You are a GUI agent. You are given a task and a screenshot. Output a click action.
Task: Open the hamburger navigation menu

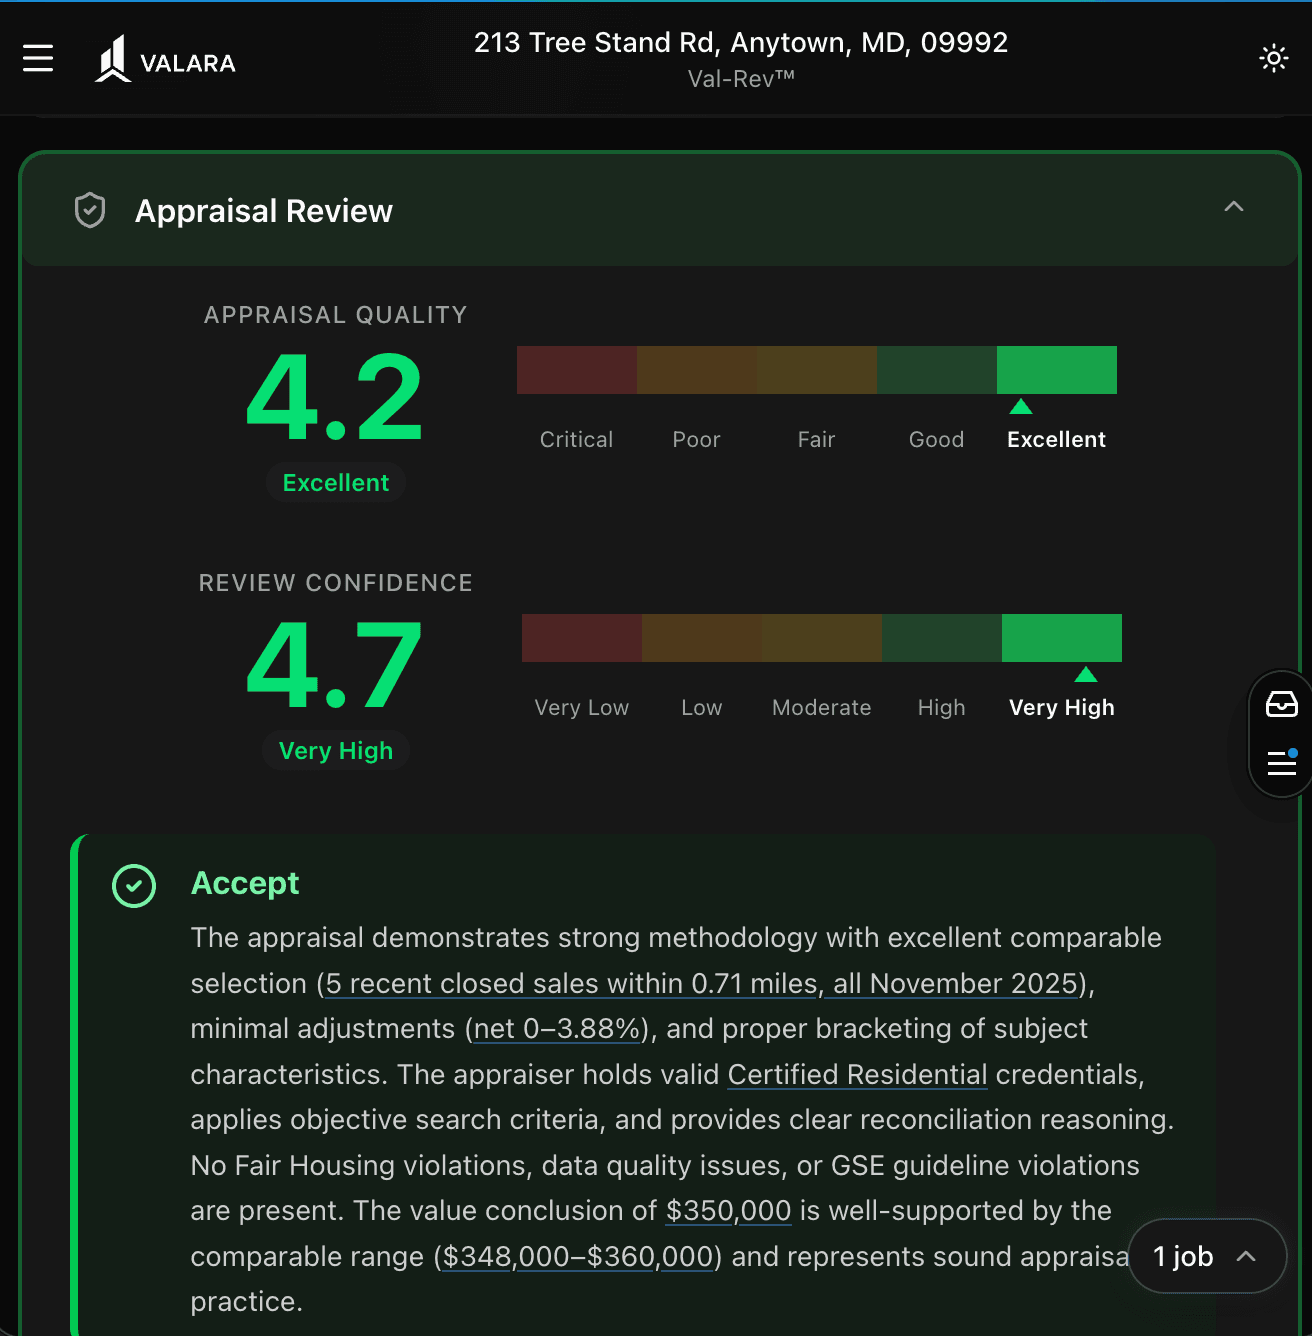[38, 58]
